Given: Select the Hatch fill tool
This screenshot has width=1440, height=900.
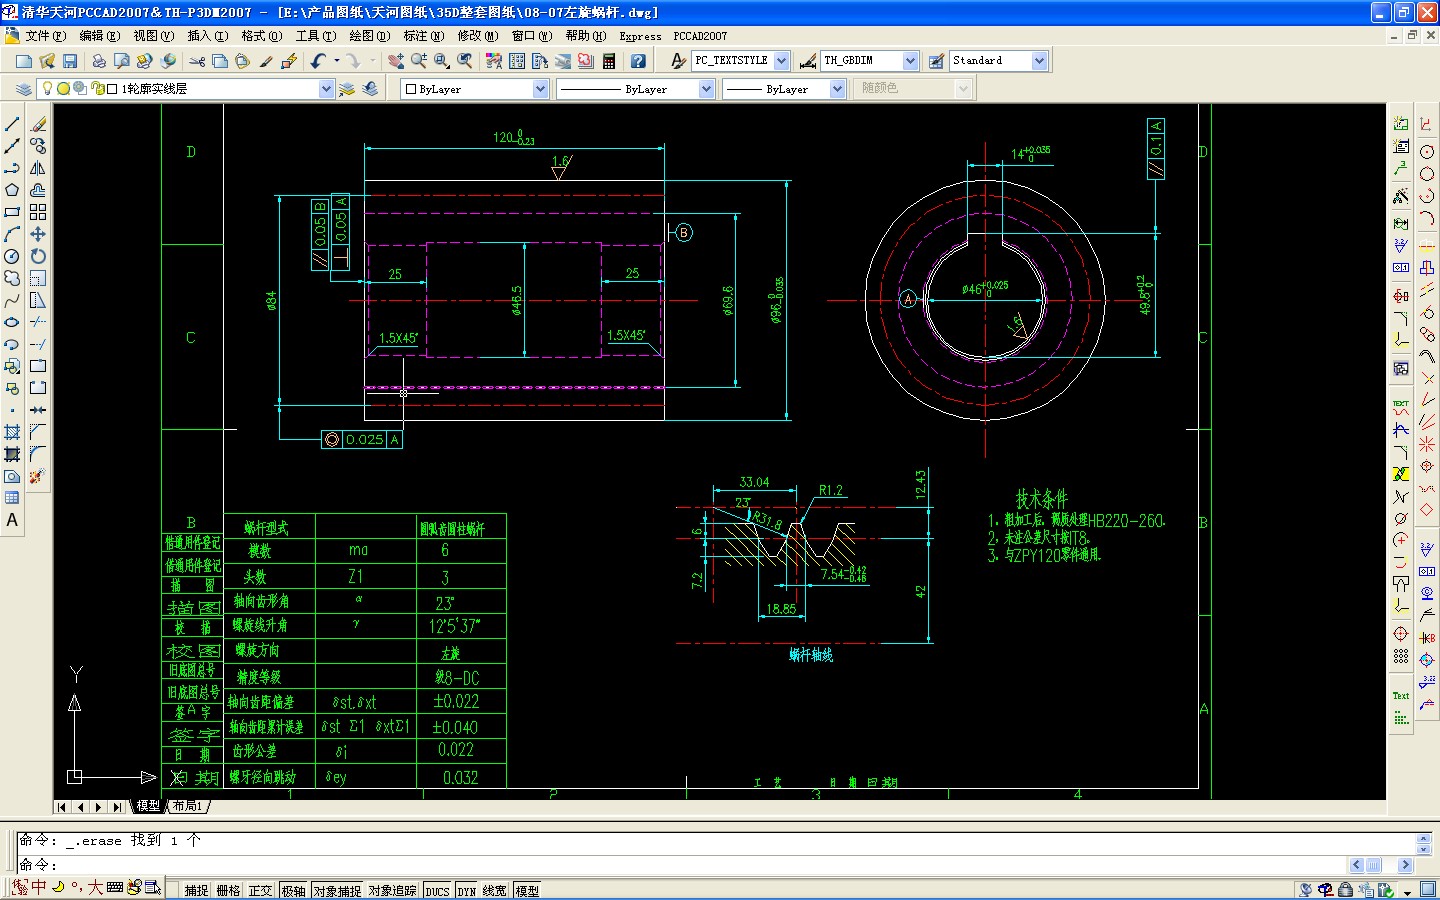Looking at the screenshot, I should coord(12,432).
